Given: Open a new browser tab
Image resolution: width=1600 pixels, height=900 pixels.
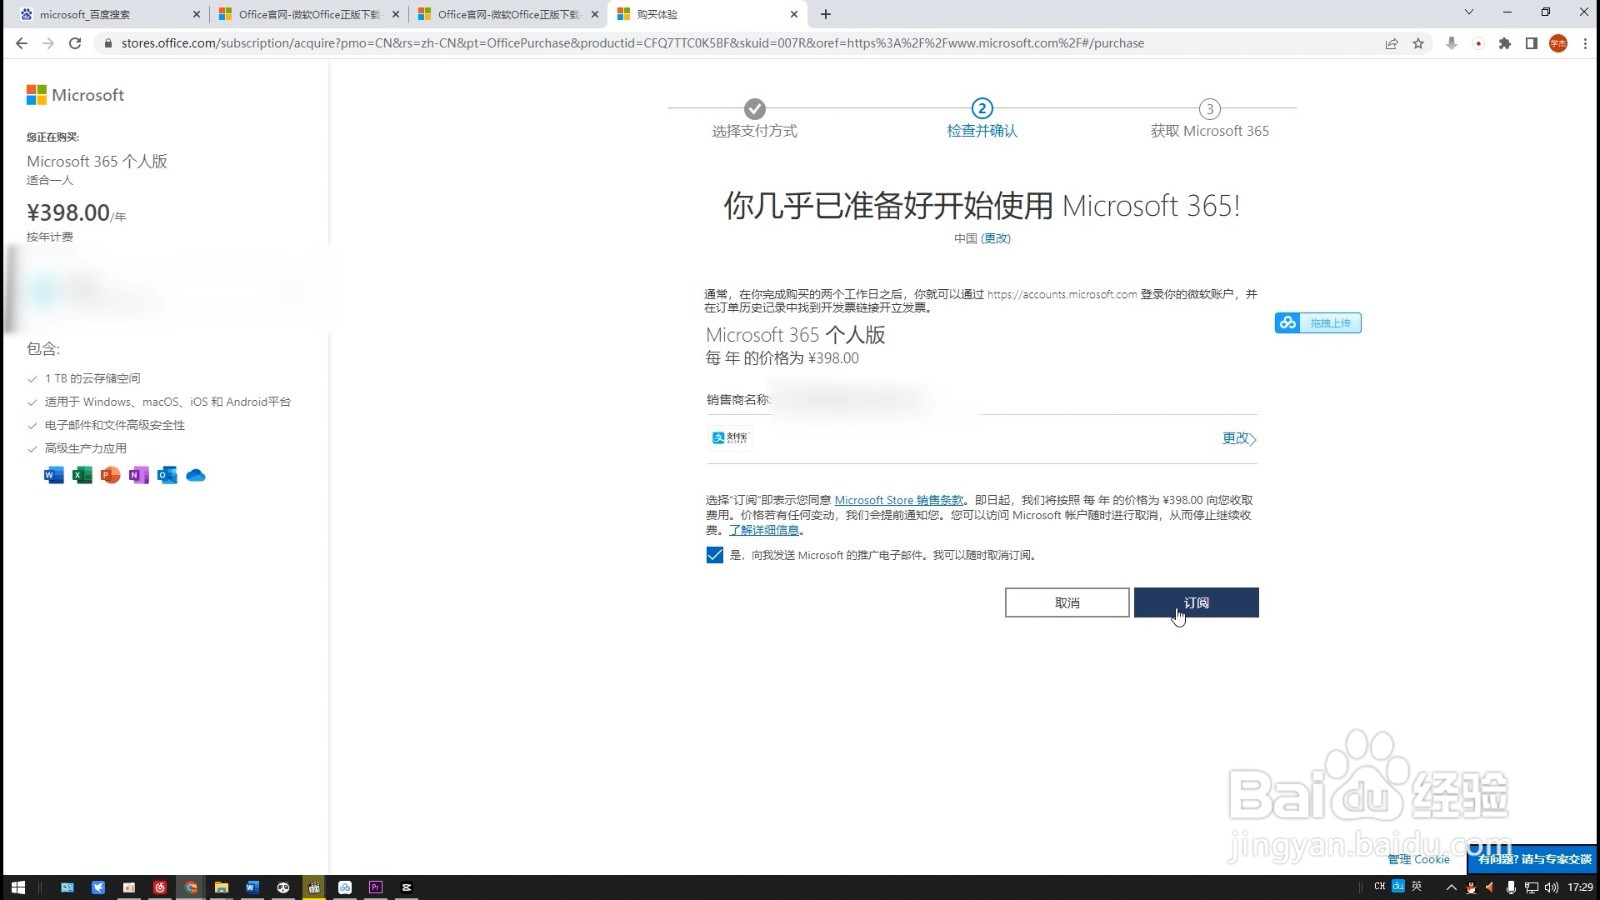Looking at the screenshot, I should click(825, 14).
